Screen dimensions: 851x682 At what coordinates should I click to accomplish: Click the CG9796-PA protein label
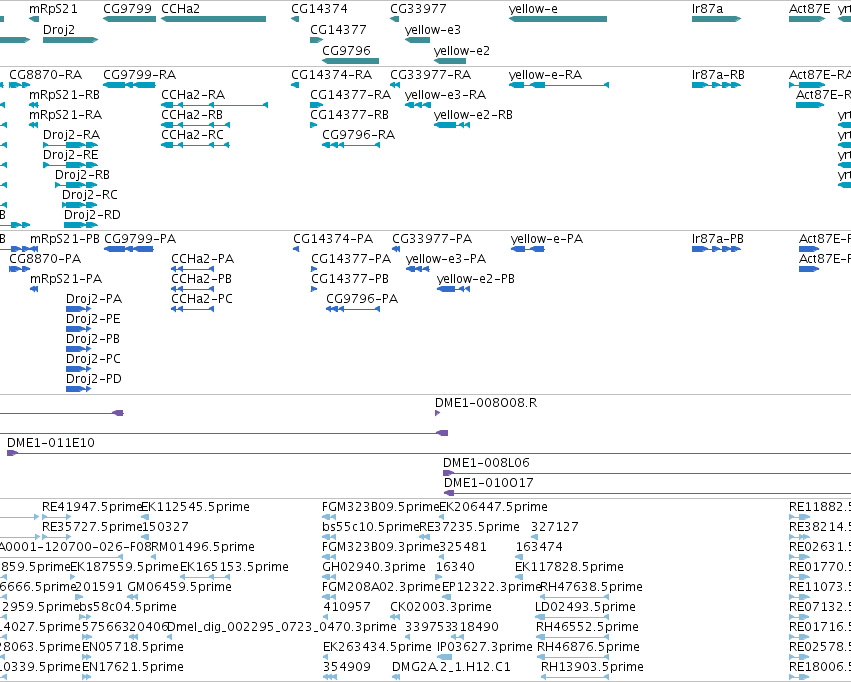click(362, 299)
